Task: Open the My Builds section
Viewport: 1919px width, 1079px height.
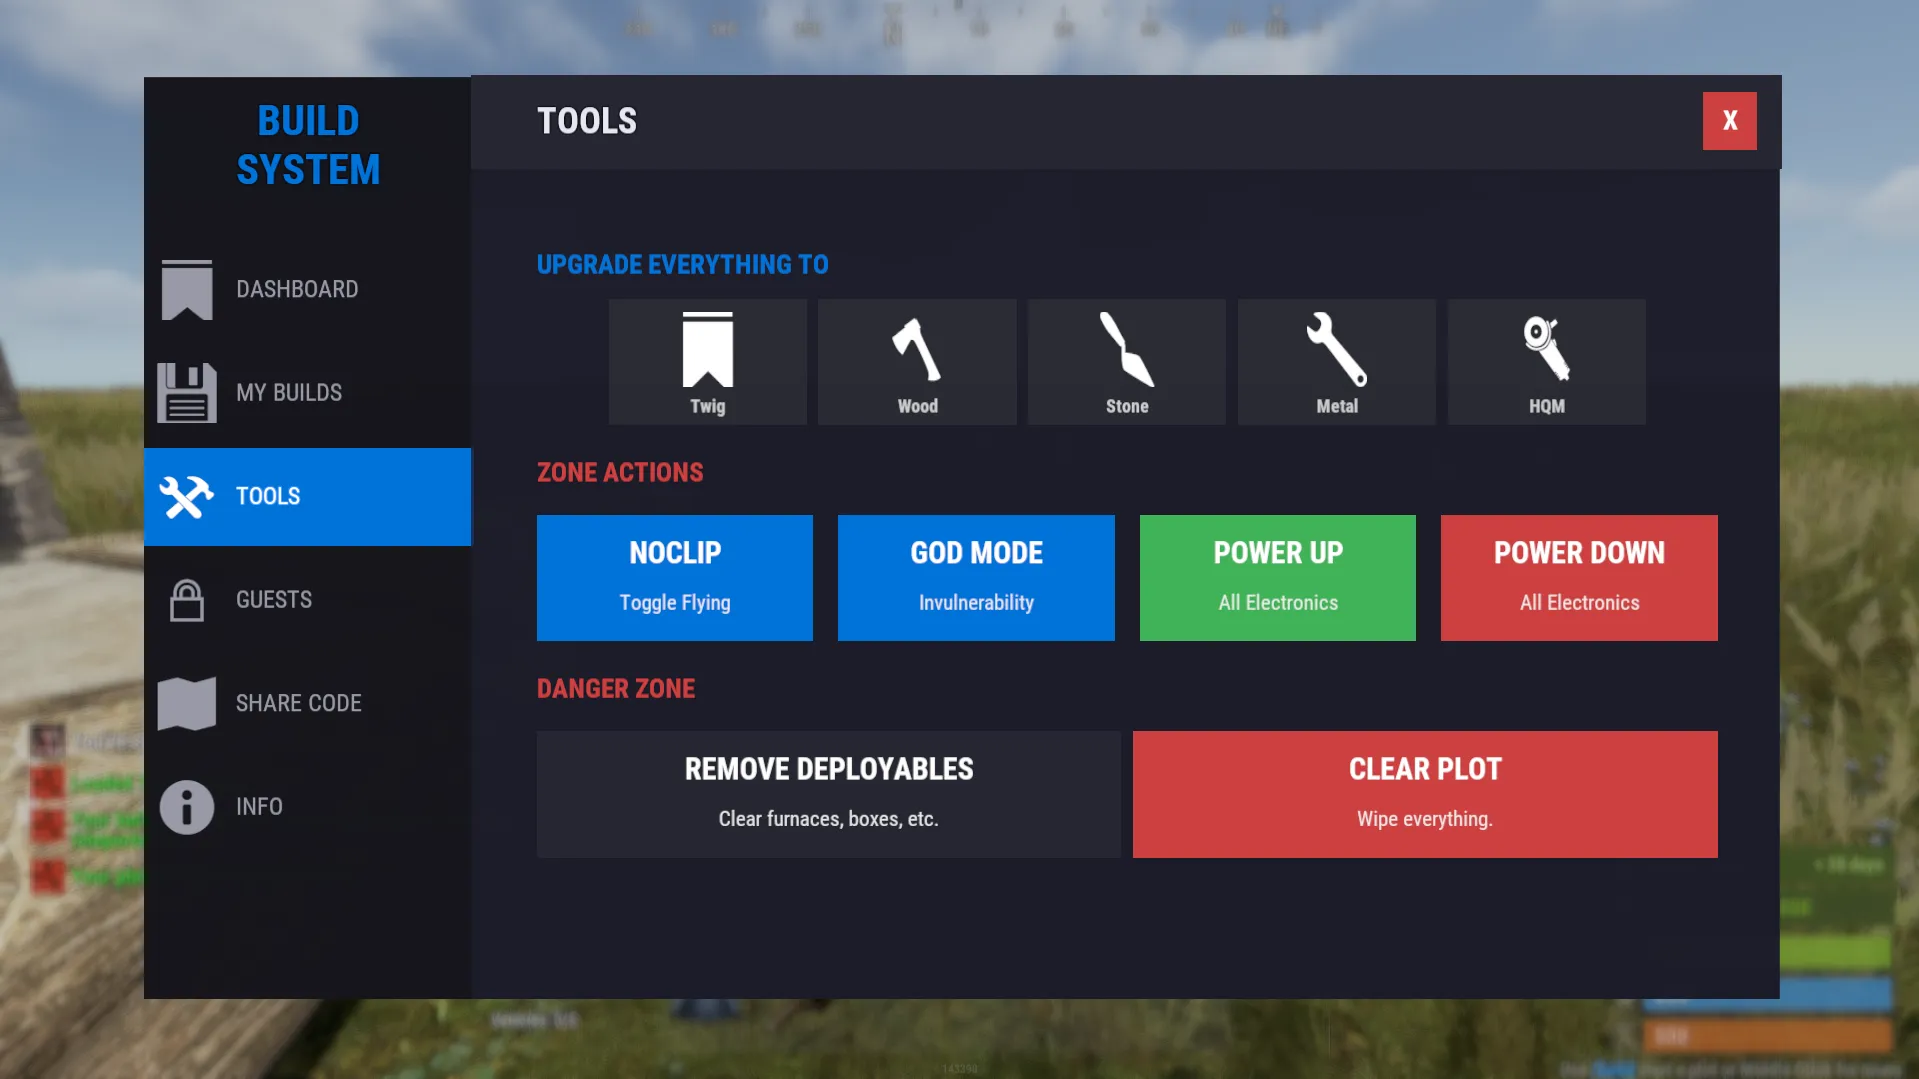Action: pos(308,393)
